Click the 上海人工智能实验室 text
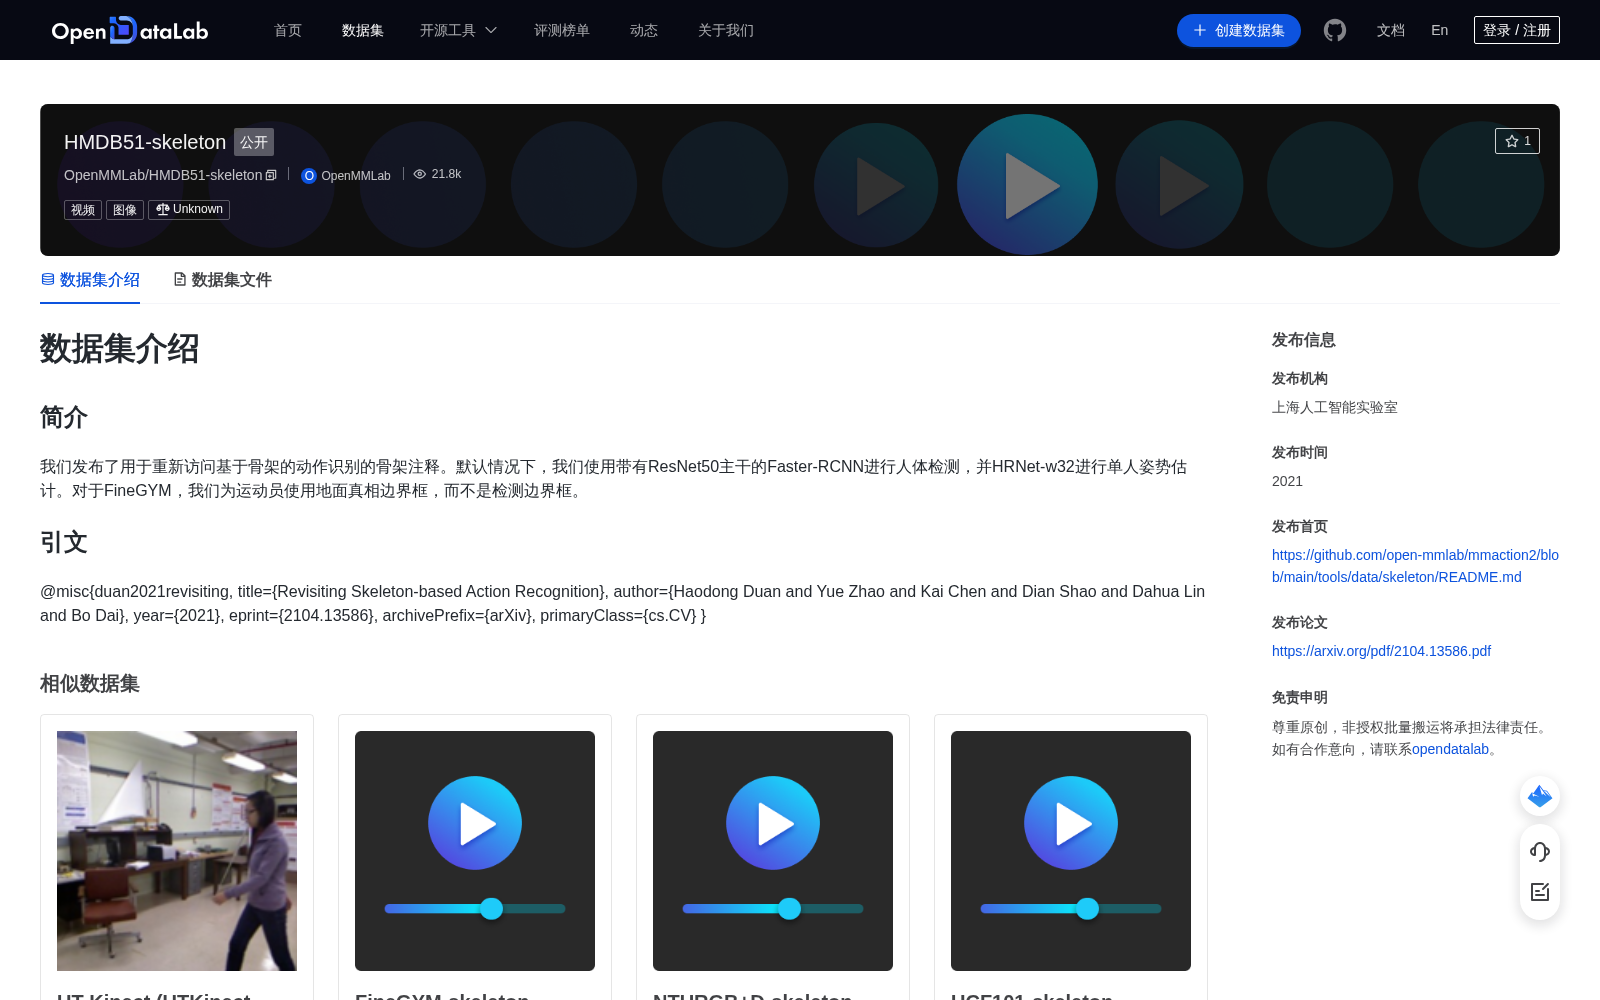1600x1000 pixels. click(x=1335, y=407)
